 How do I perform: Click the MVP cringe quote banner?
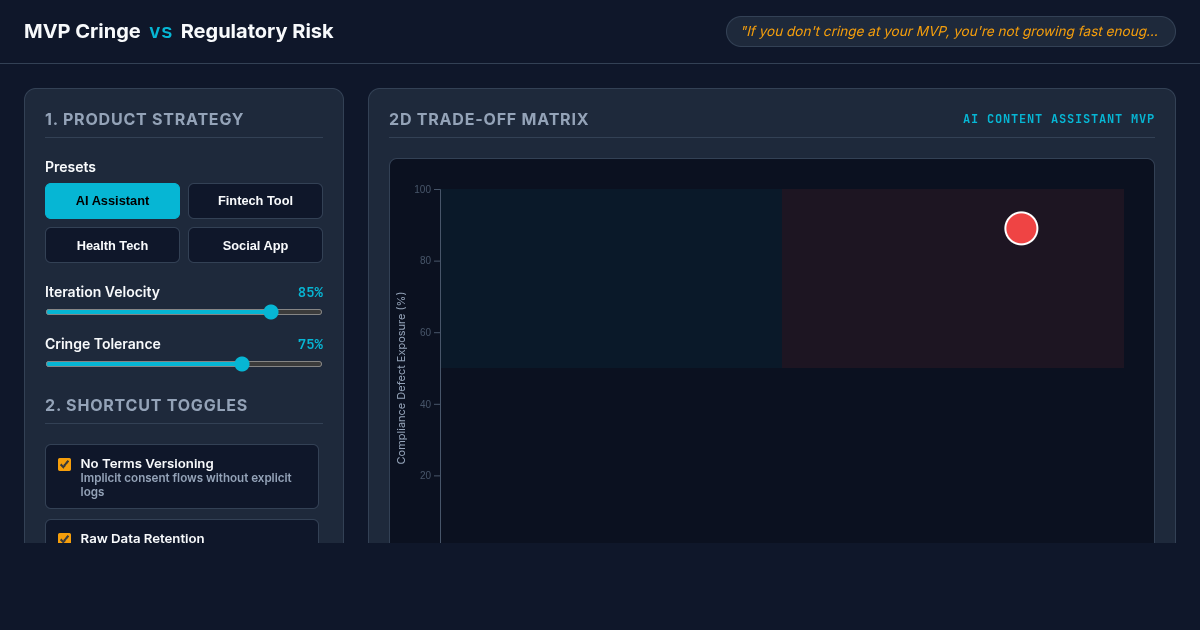pos(950,31)
